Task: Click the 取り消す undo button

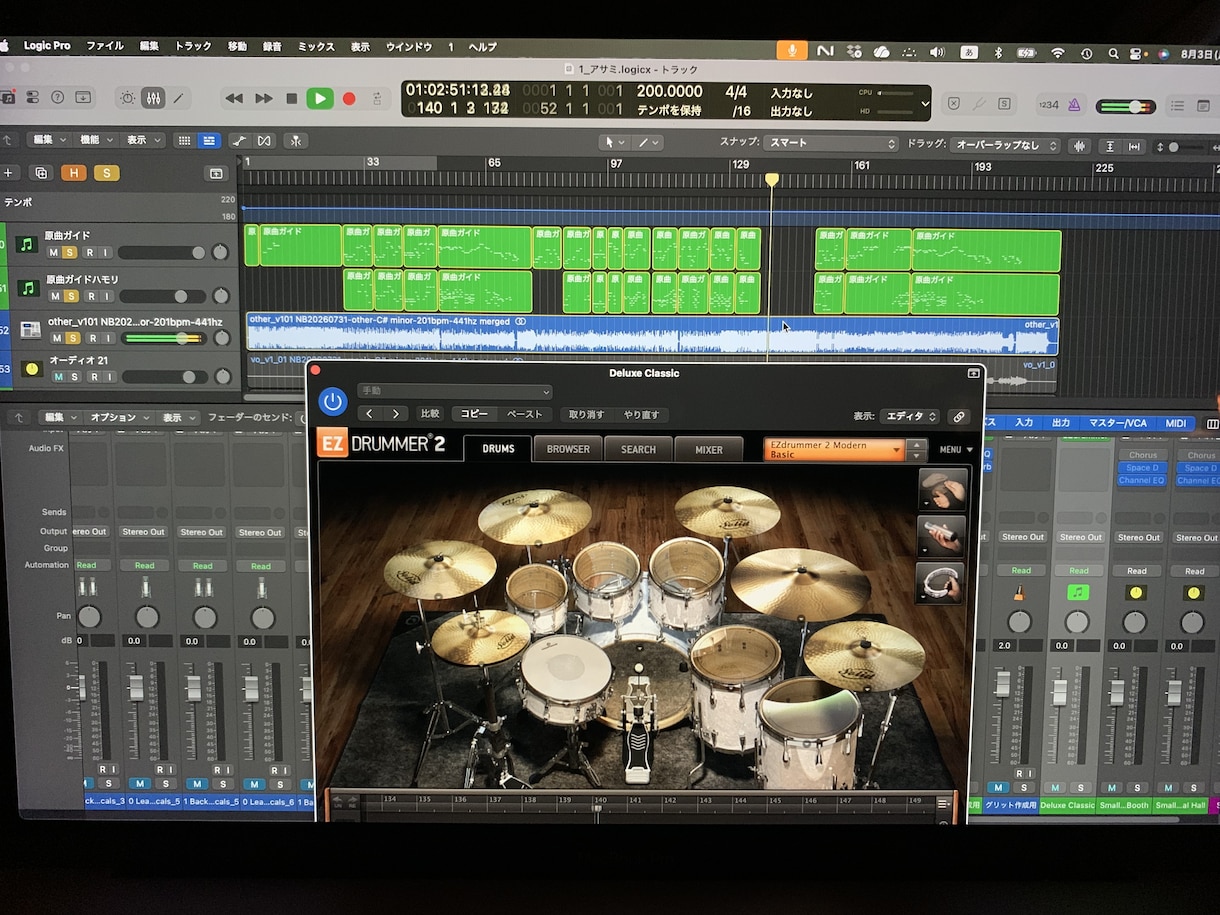Action: (586, 414)
